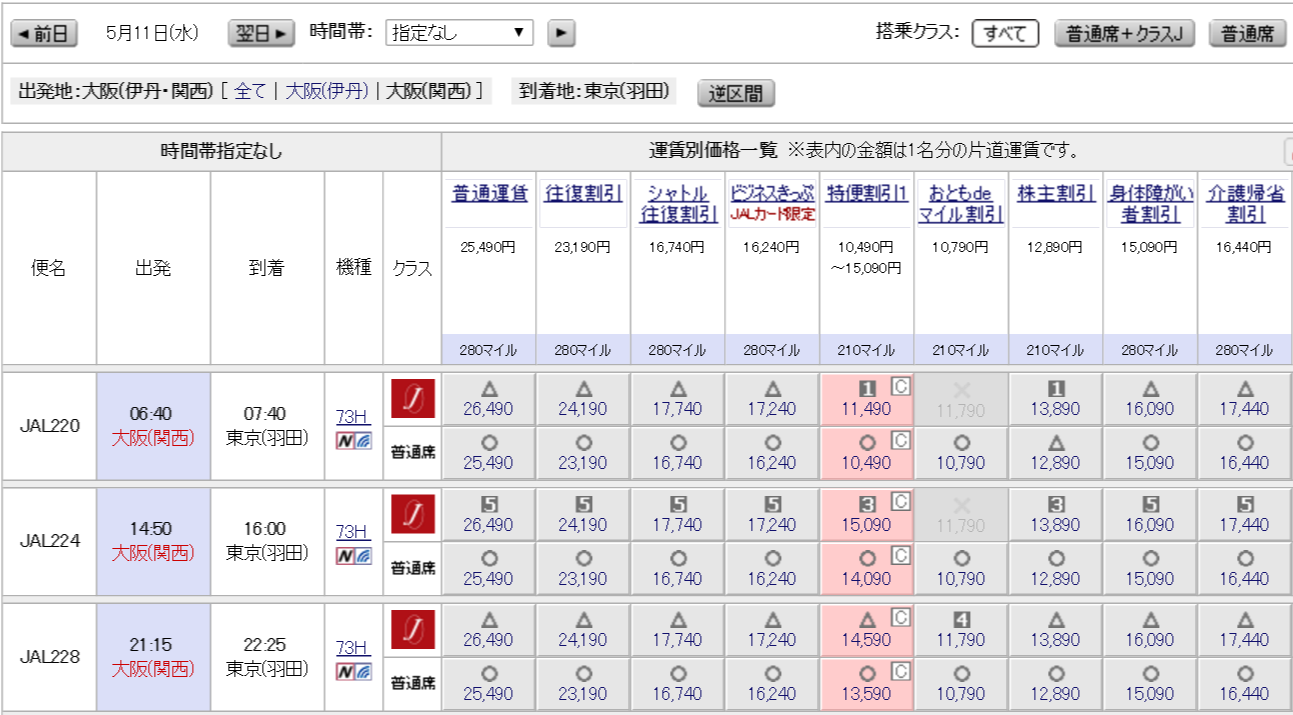Select JAL220 Class J 往復割引 24,190 fare

pyautogui.click(x=583, y=398)
